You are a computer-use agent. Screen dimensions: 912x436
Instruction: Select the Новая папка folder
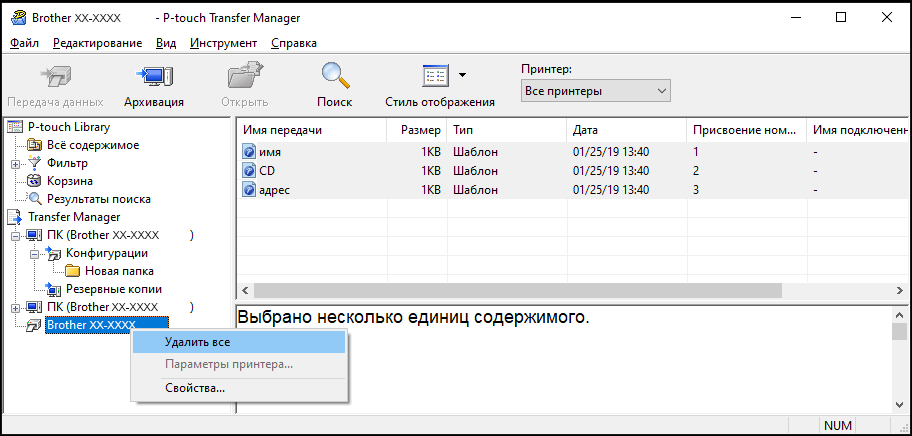tap(119, 271)
